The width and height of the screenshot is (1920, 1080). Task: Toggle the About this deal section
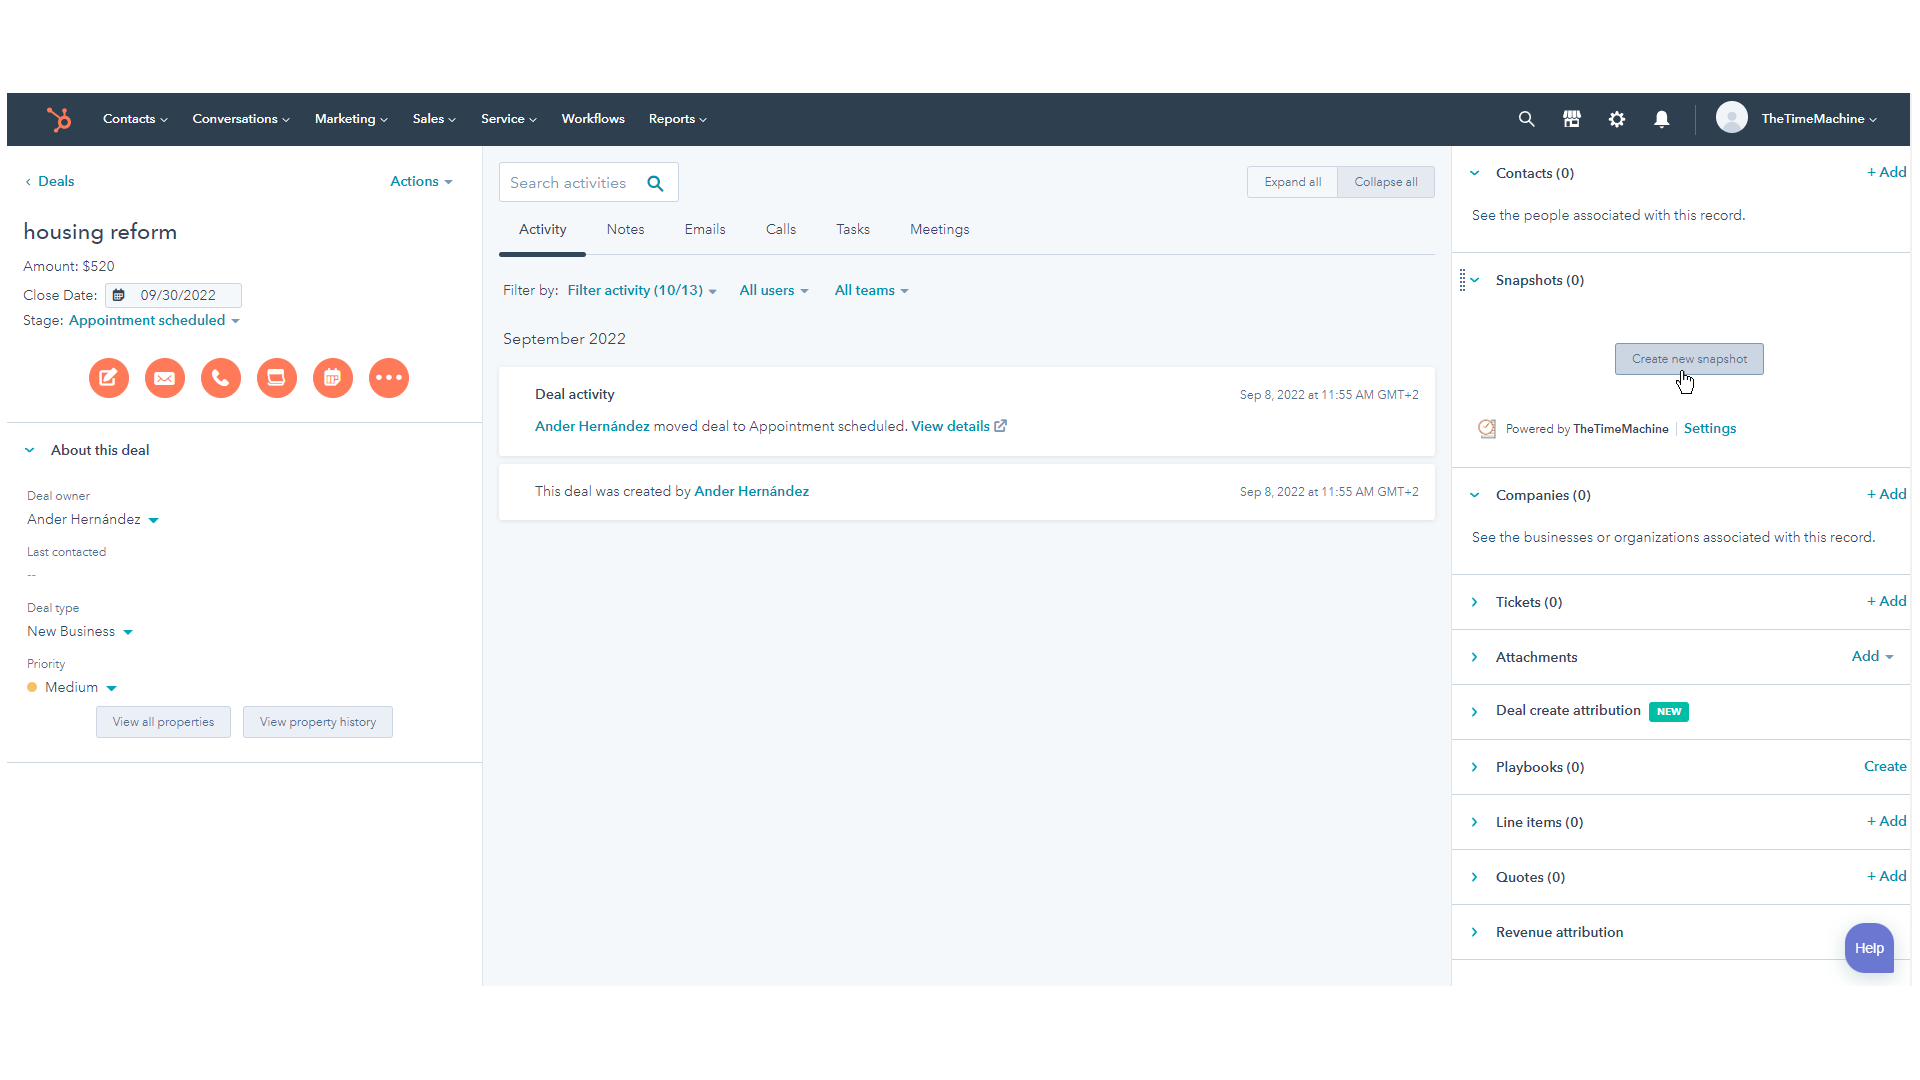[x=29, y=450]
